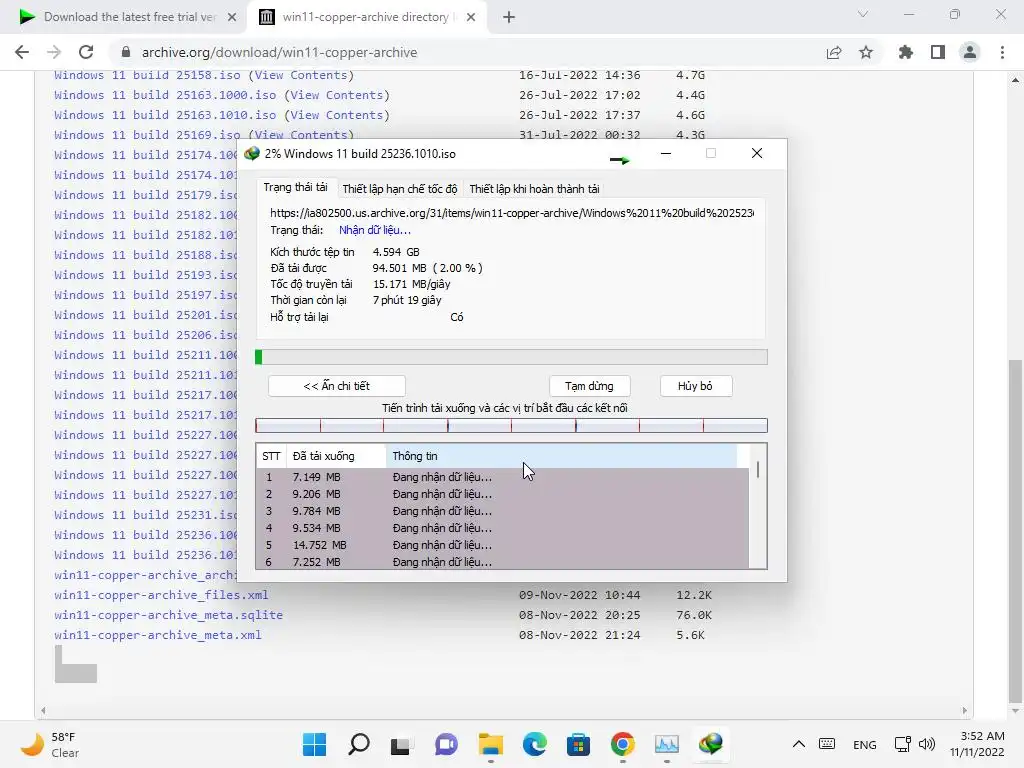1024x768 pixels.
Task: Open win11-copper-archive_files.xml link
Action: (161, 595)
